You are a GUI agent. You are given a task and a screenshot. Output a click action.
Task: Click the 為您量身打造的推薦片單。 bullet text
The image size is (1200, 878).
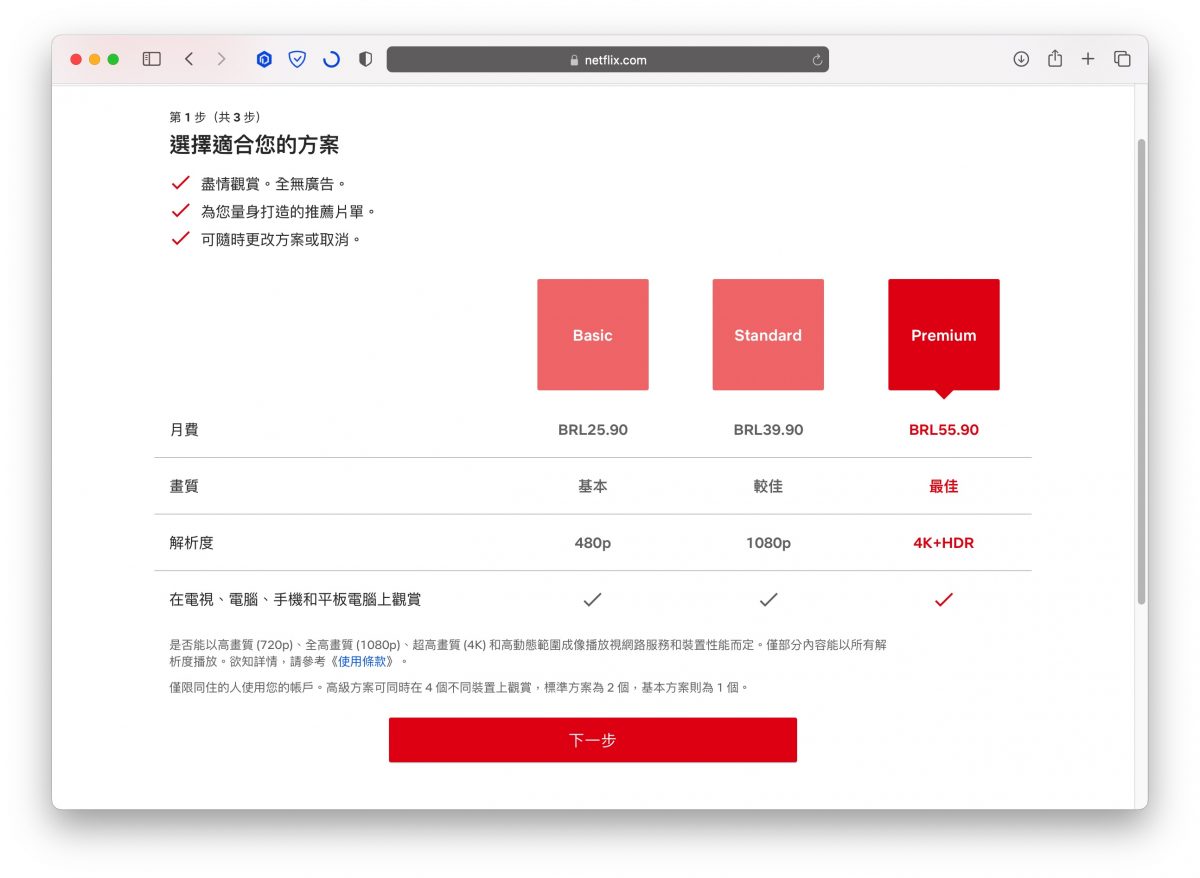click(288, 212)
